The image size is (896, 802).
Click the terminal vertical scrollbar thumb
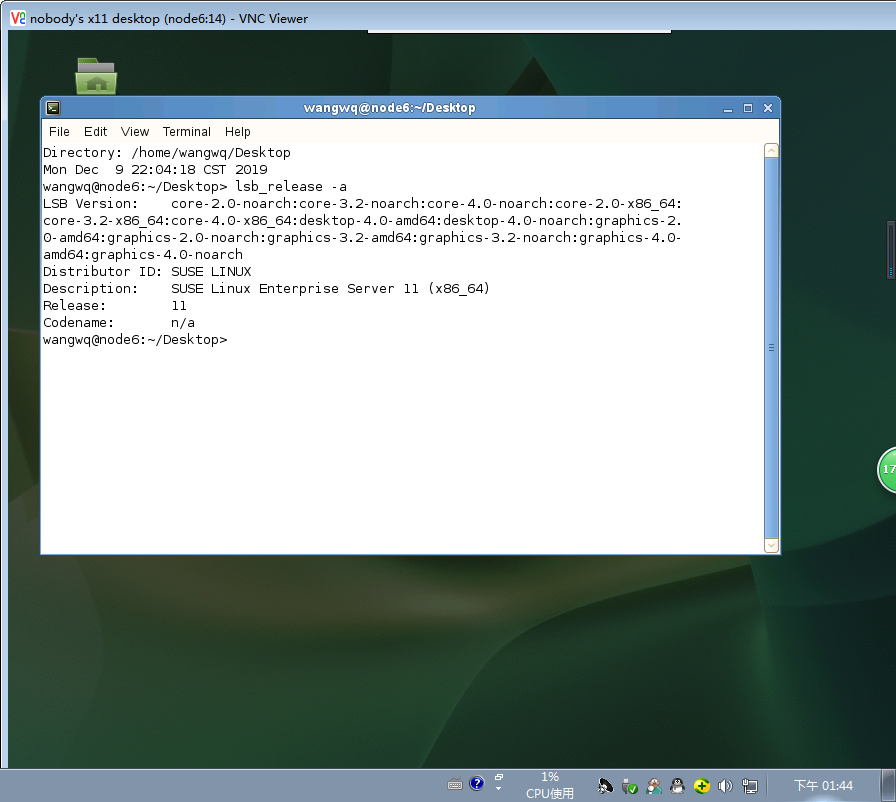click(771, 348)
